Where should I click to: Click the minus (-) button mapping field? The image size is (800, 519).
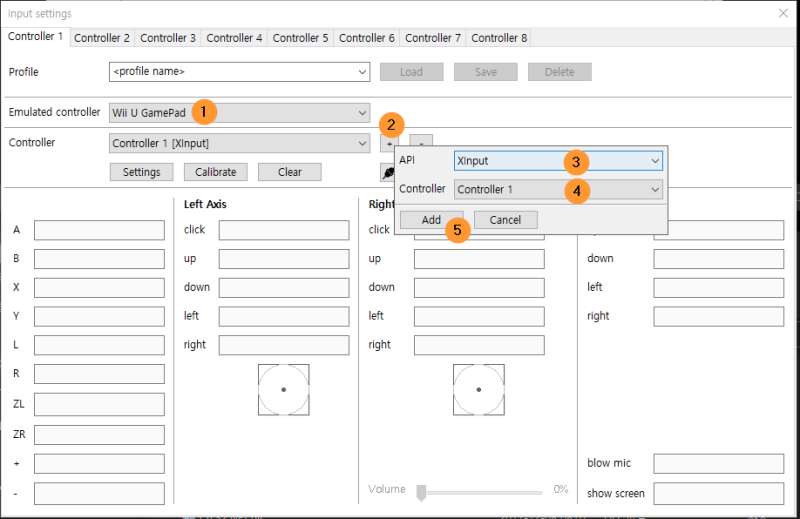[x=99, y=493]
